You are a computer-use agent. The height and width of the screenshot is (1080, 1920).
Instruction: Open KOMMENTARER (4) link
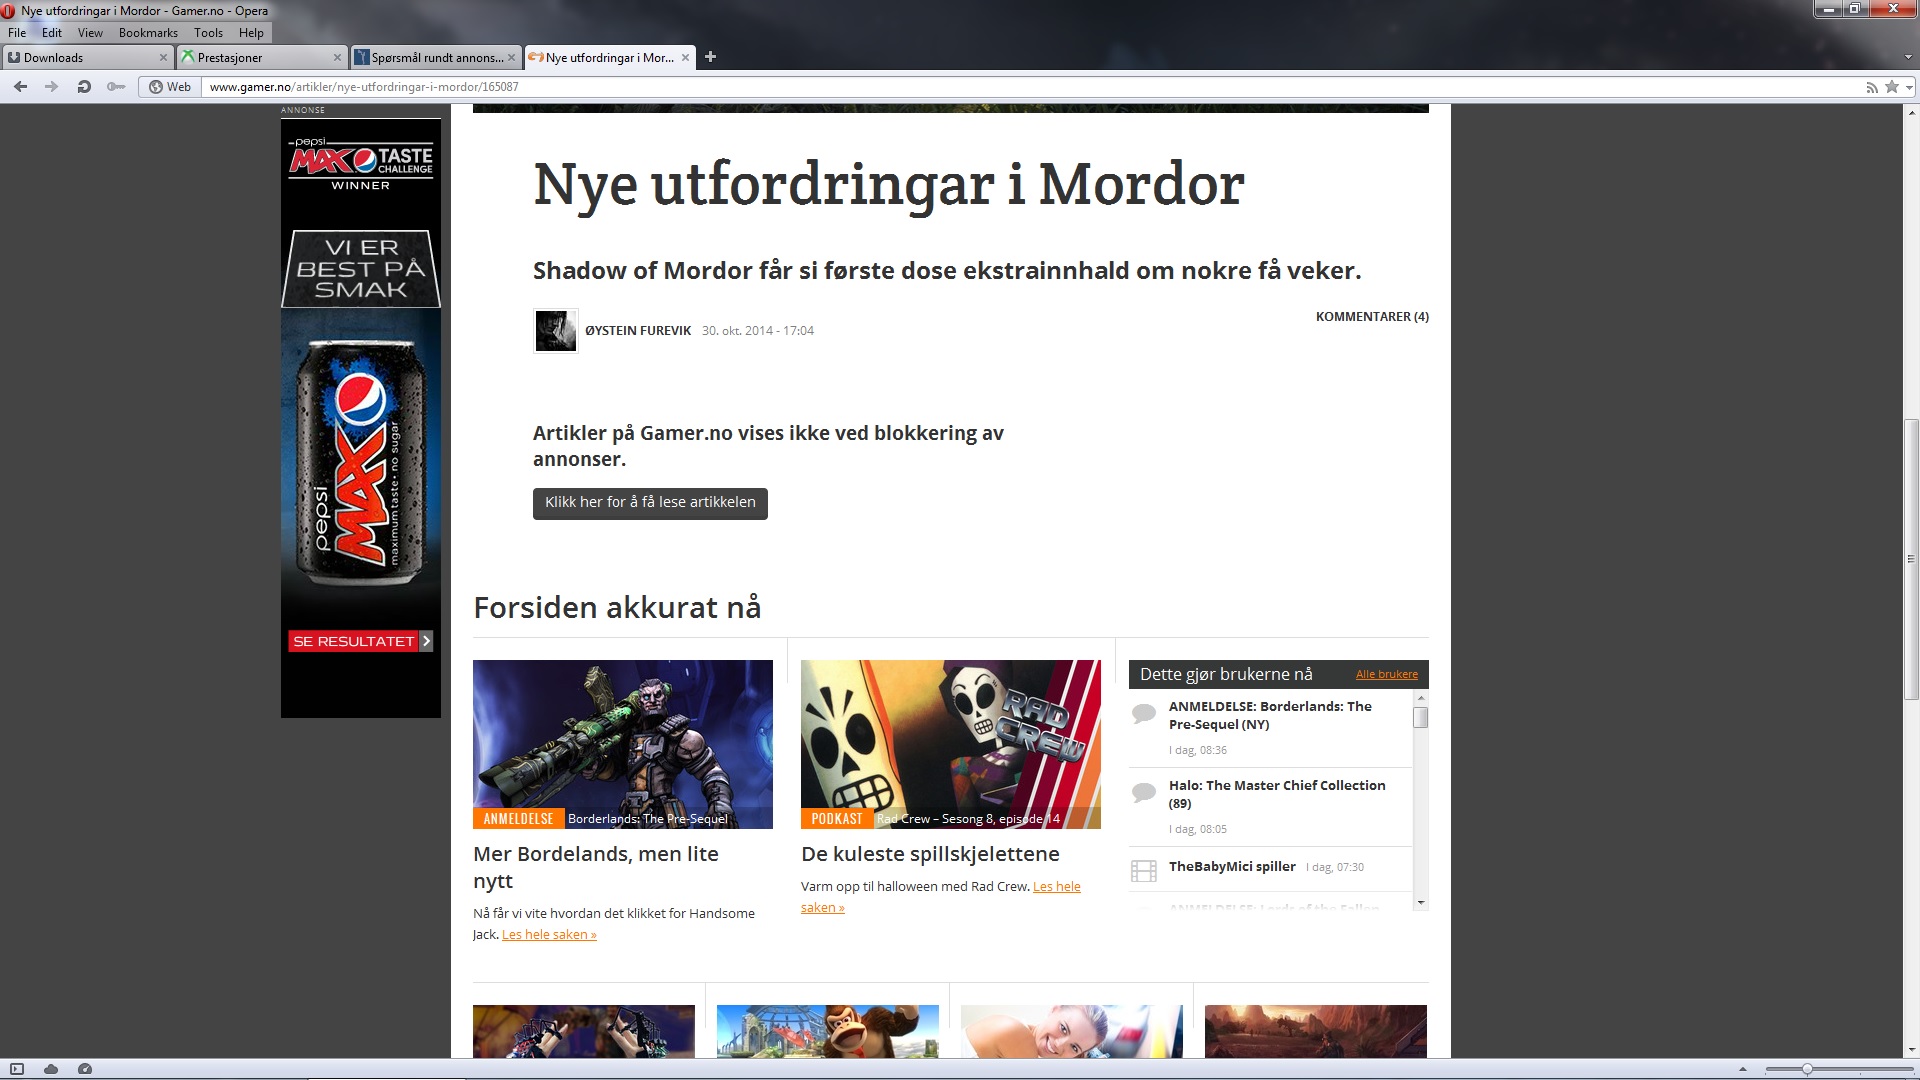tap(1372, 317)
